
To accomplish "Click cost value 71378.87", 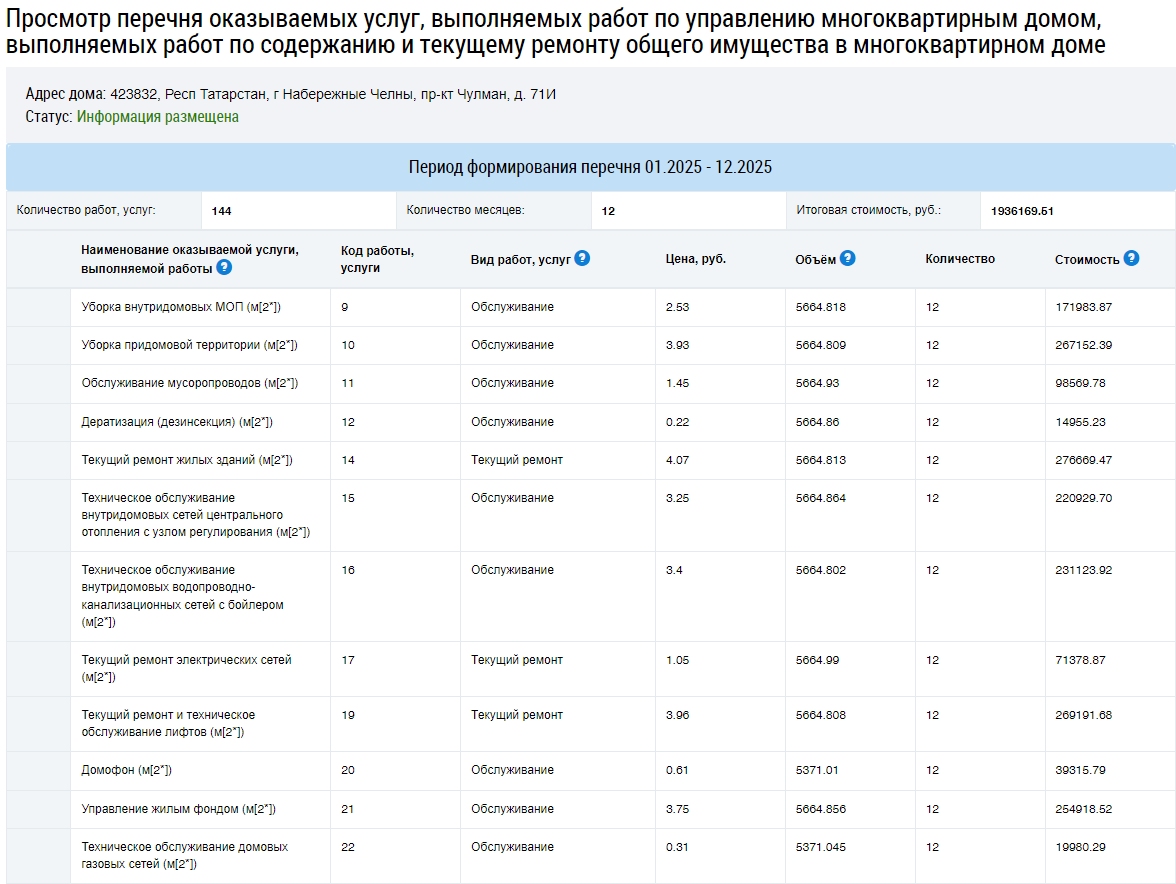I will click(x=1080, y=661).
